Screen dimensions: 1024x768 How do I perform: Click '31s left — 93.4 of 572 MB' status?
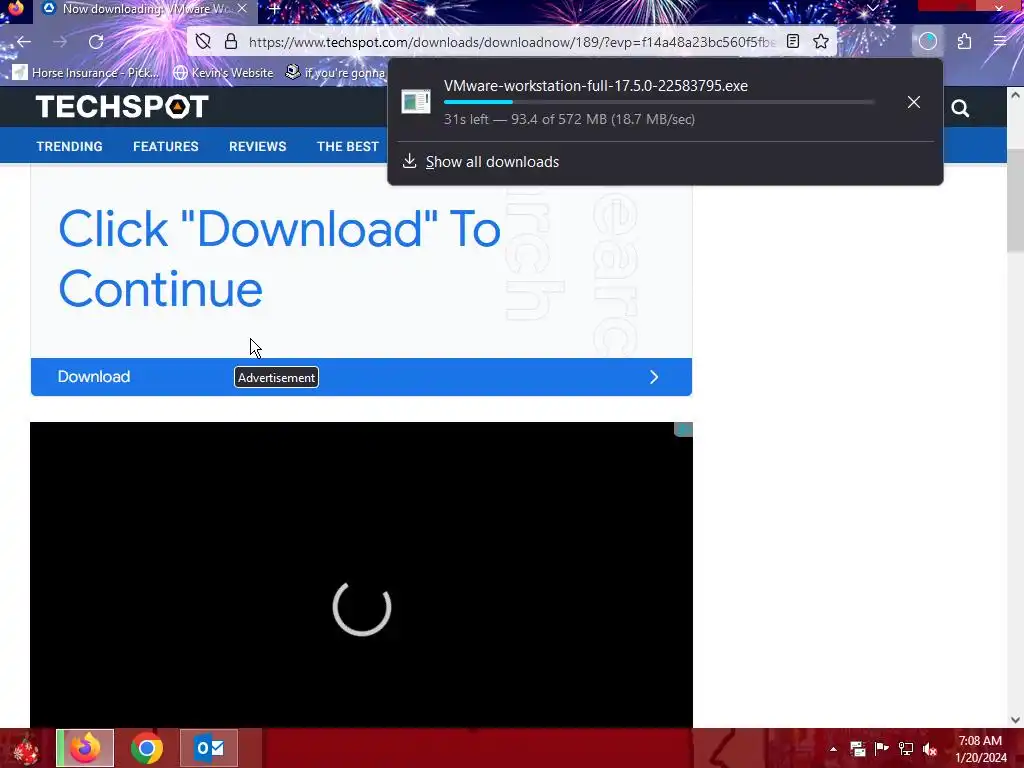click(x=569, y=120)
